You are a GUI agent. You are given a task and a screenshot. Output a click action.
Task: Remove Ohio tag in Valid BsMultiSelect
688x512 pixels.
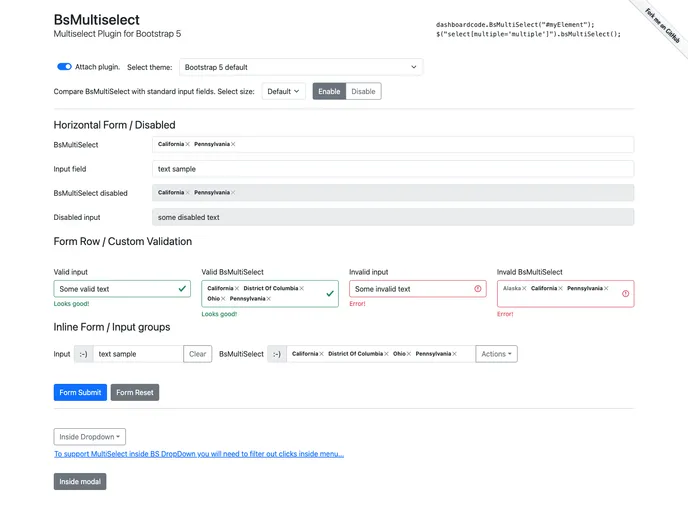click(223, 299)
